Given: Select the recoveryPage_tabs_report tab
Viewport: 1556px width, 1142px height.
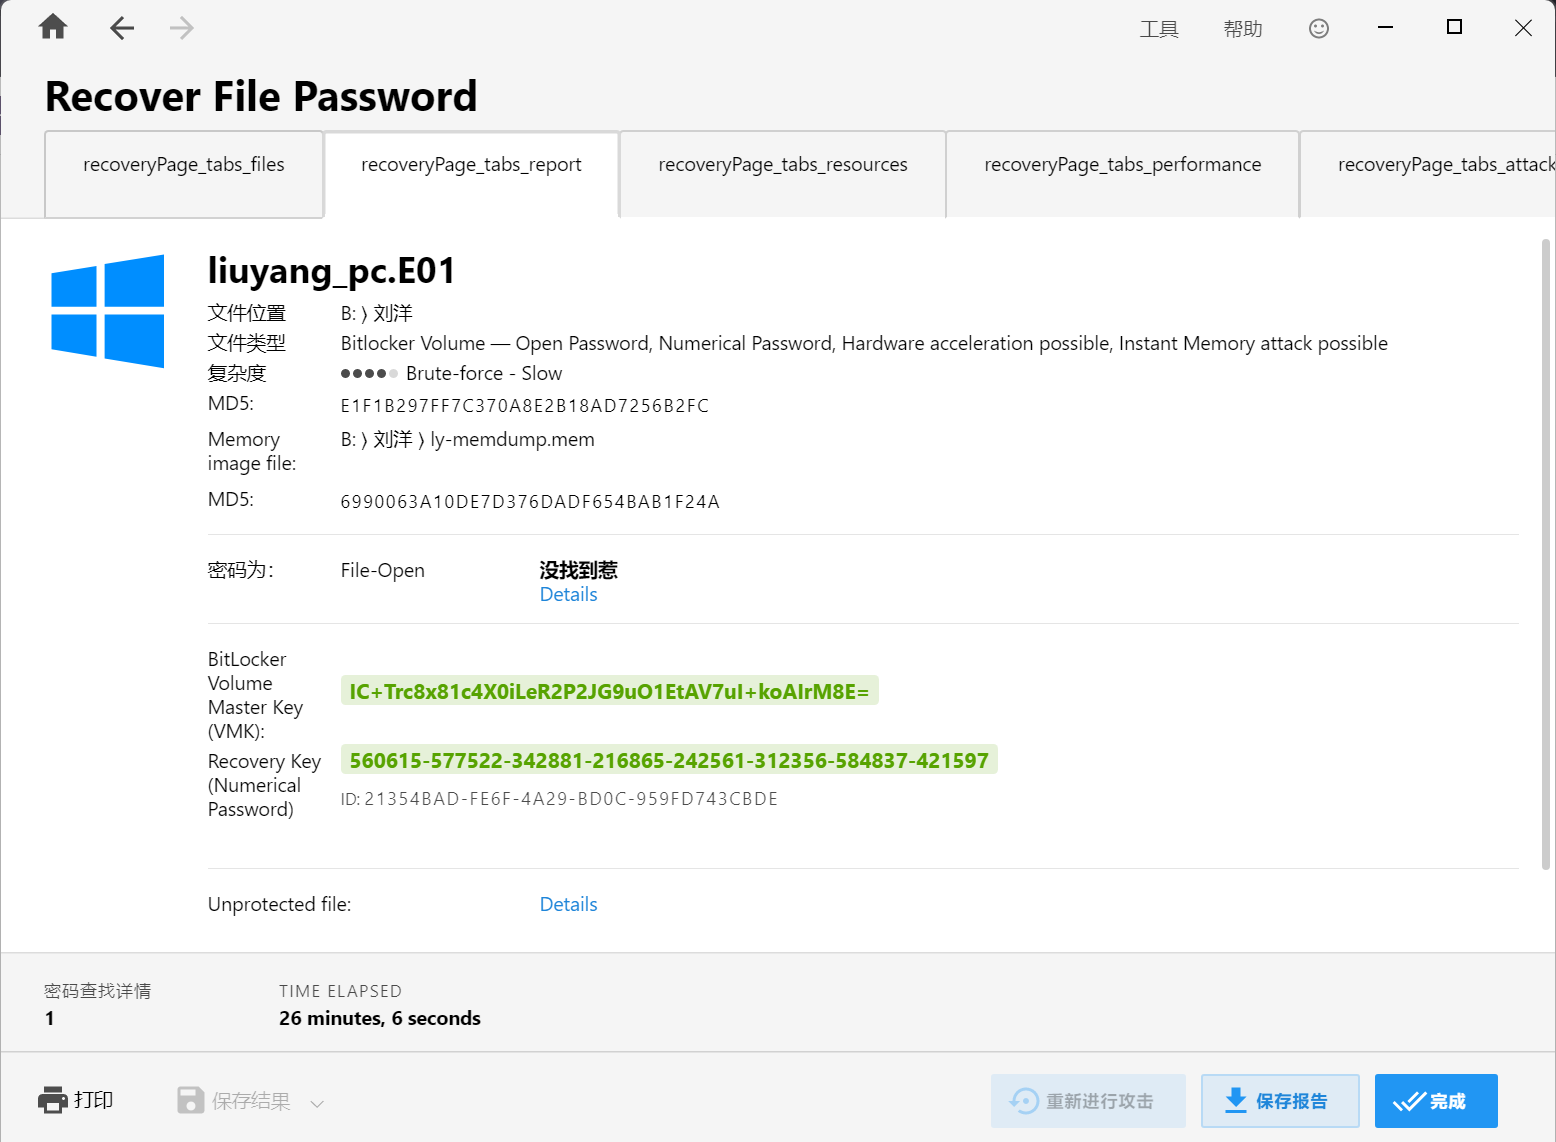Looking at the screenshot, I should coord(471,174).
